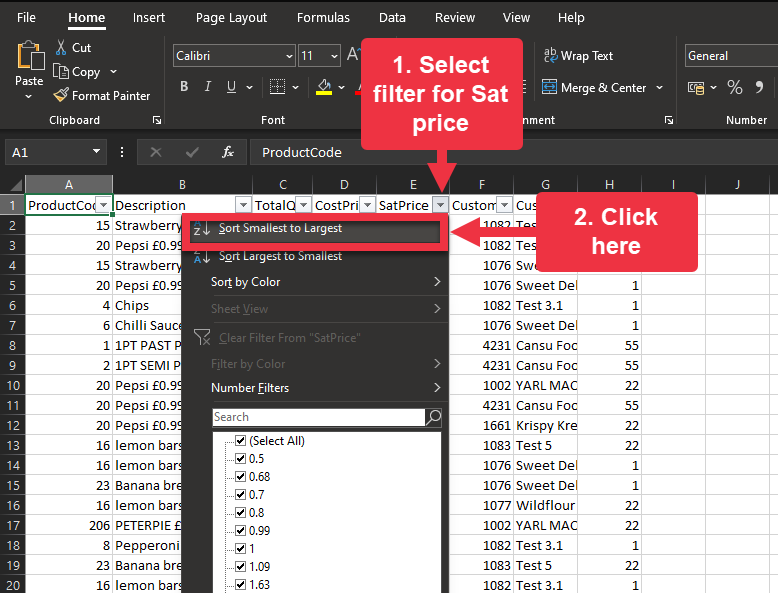Click the formula bar Enter checkmark icon
The height and width of the screenshot is (593, 778).
point(192,152)
